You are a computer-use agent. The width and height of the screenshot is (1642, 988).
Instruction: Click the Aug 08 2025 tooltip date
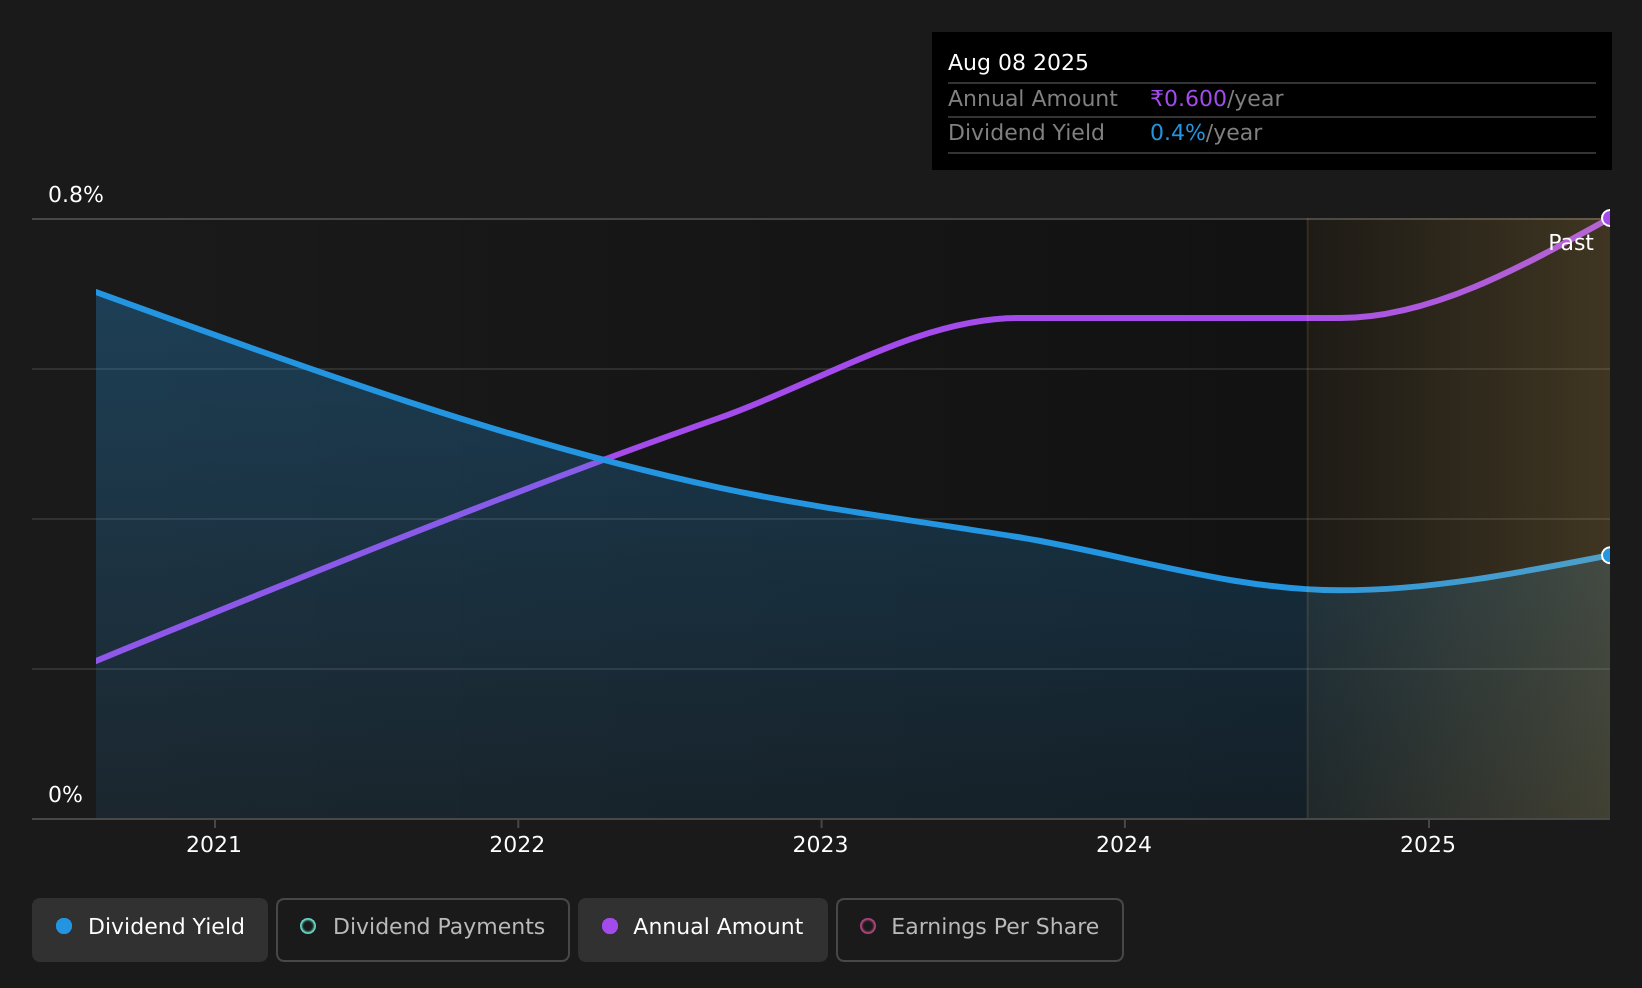click(1018, 63)
